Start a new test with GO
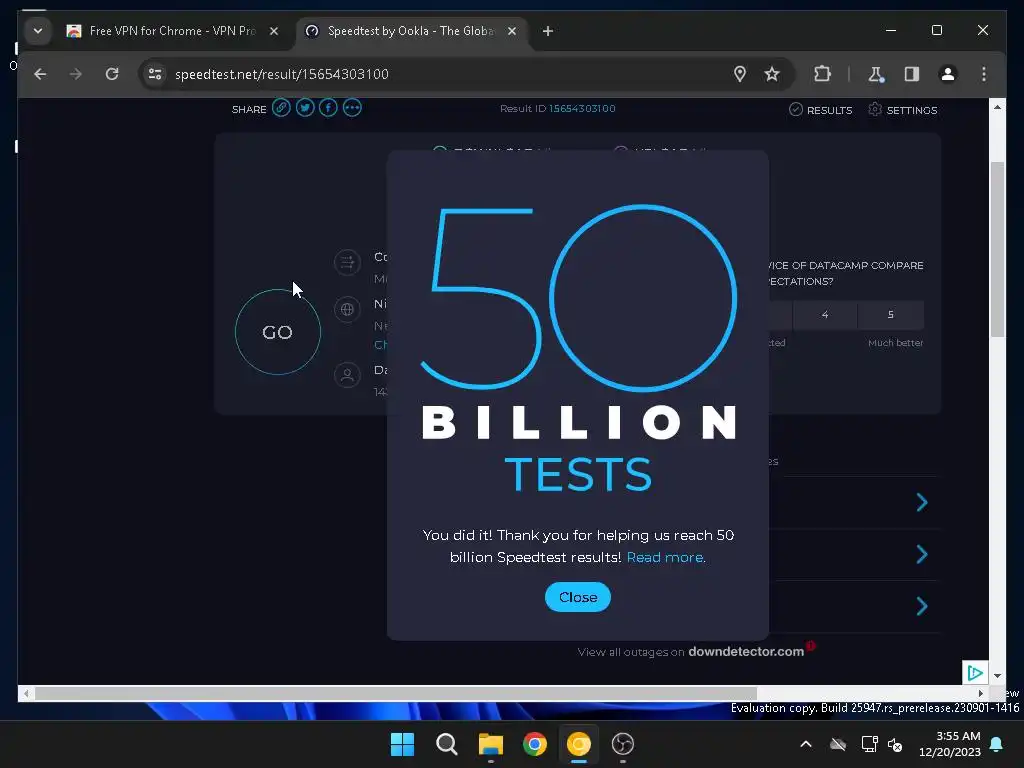Image resolution: width=1024 pixels, height=768 pixels. coord(278,332)
